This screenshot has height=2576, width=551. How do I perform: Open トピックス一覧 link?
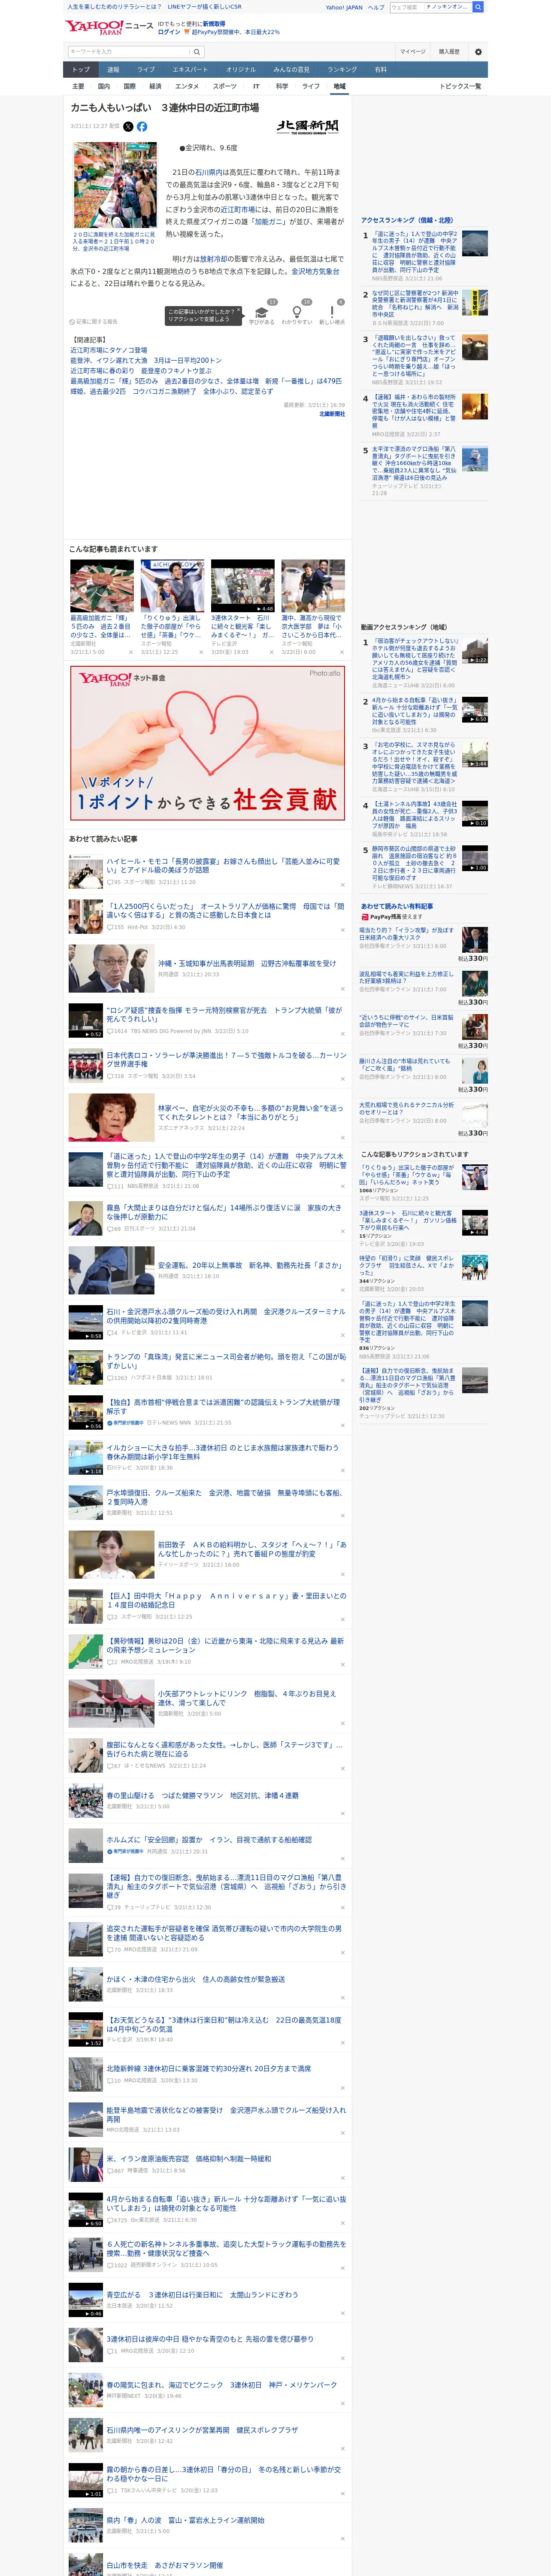[460, 86]
